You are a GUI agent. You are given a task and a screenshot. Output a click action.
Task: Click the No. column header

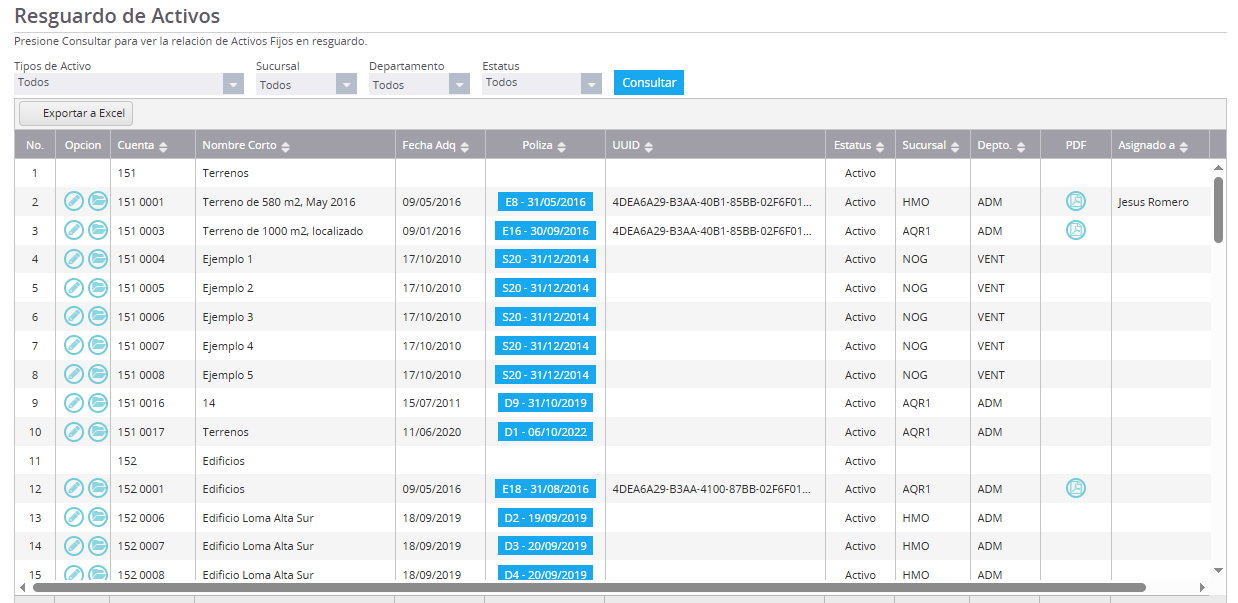coord(35,145)
